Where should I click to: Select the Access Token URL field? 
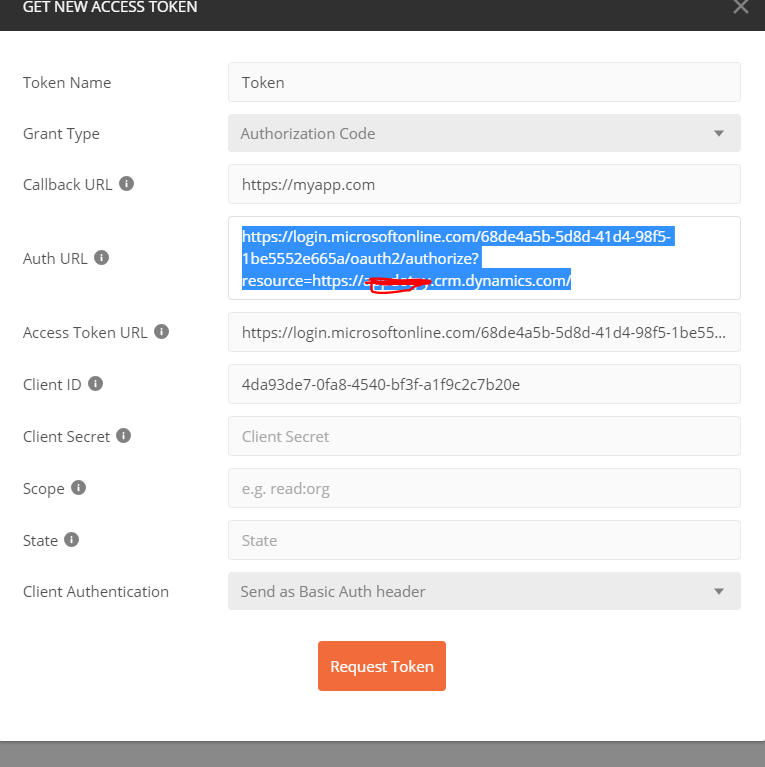(x=484, y=332)
